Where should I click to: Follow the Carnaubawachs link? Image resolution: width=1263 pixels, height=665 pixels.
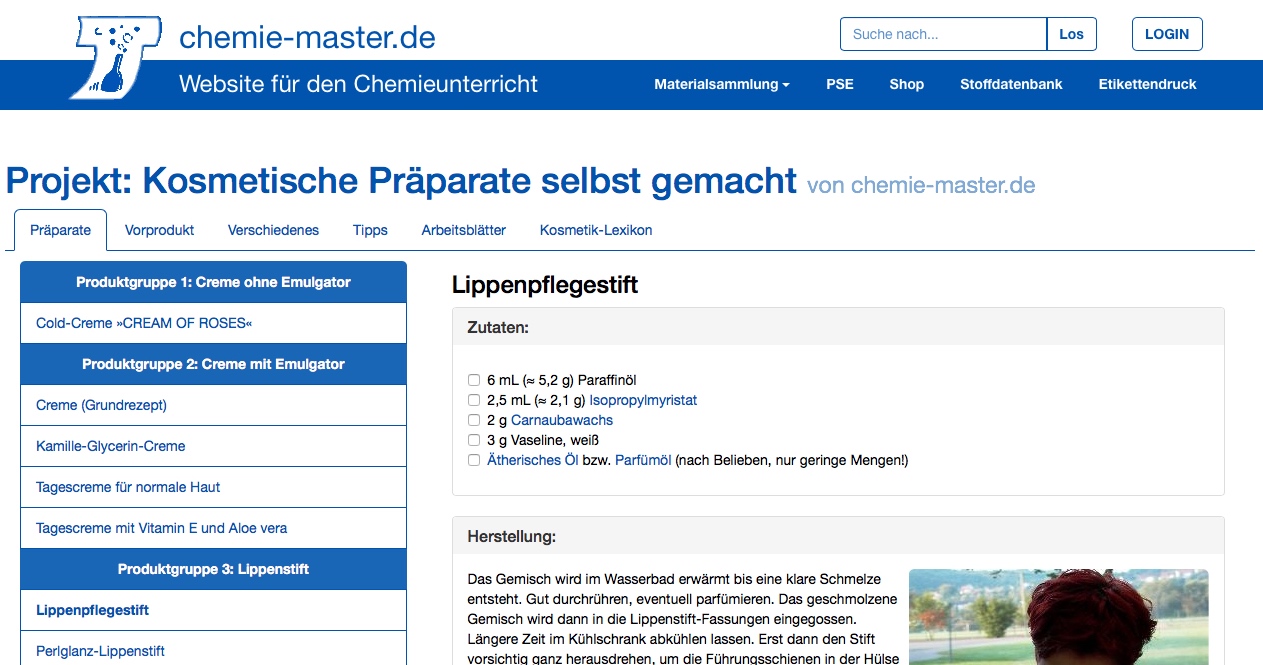pyautogui.click(x=562, y=420)
